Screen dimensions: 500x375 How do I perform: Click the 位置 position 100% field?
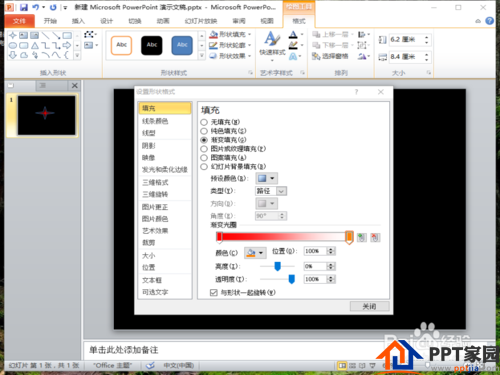pos(315,251)
